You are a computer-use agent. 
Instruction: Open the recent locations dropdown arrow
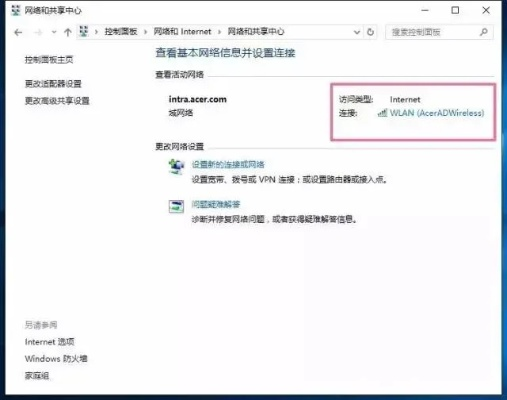[x=54, y=32]
